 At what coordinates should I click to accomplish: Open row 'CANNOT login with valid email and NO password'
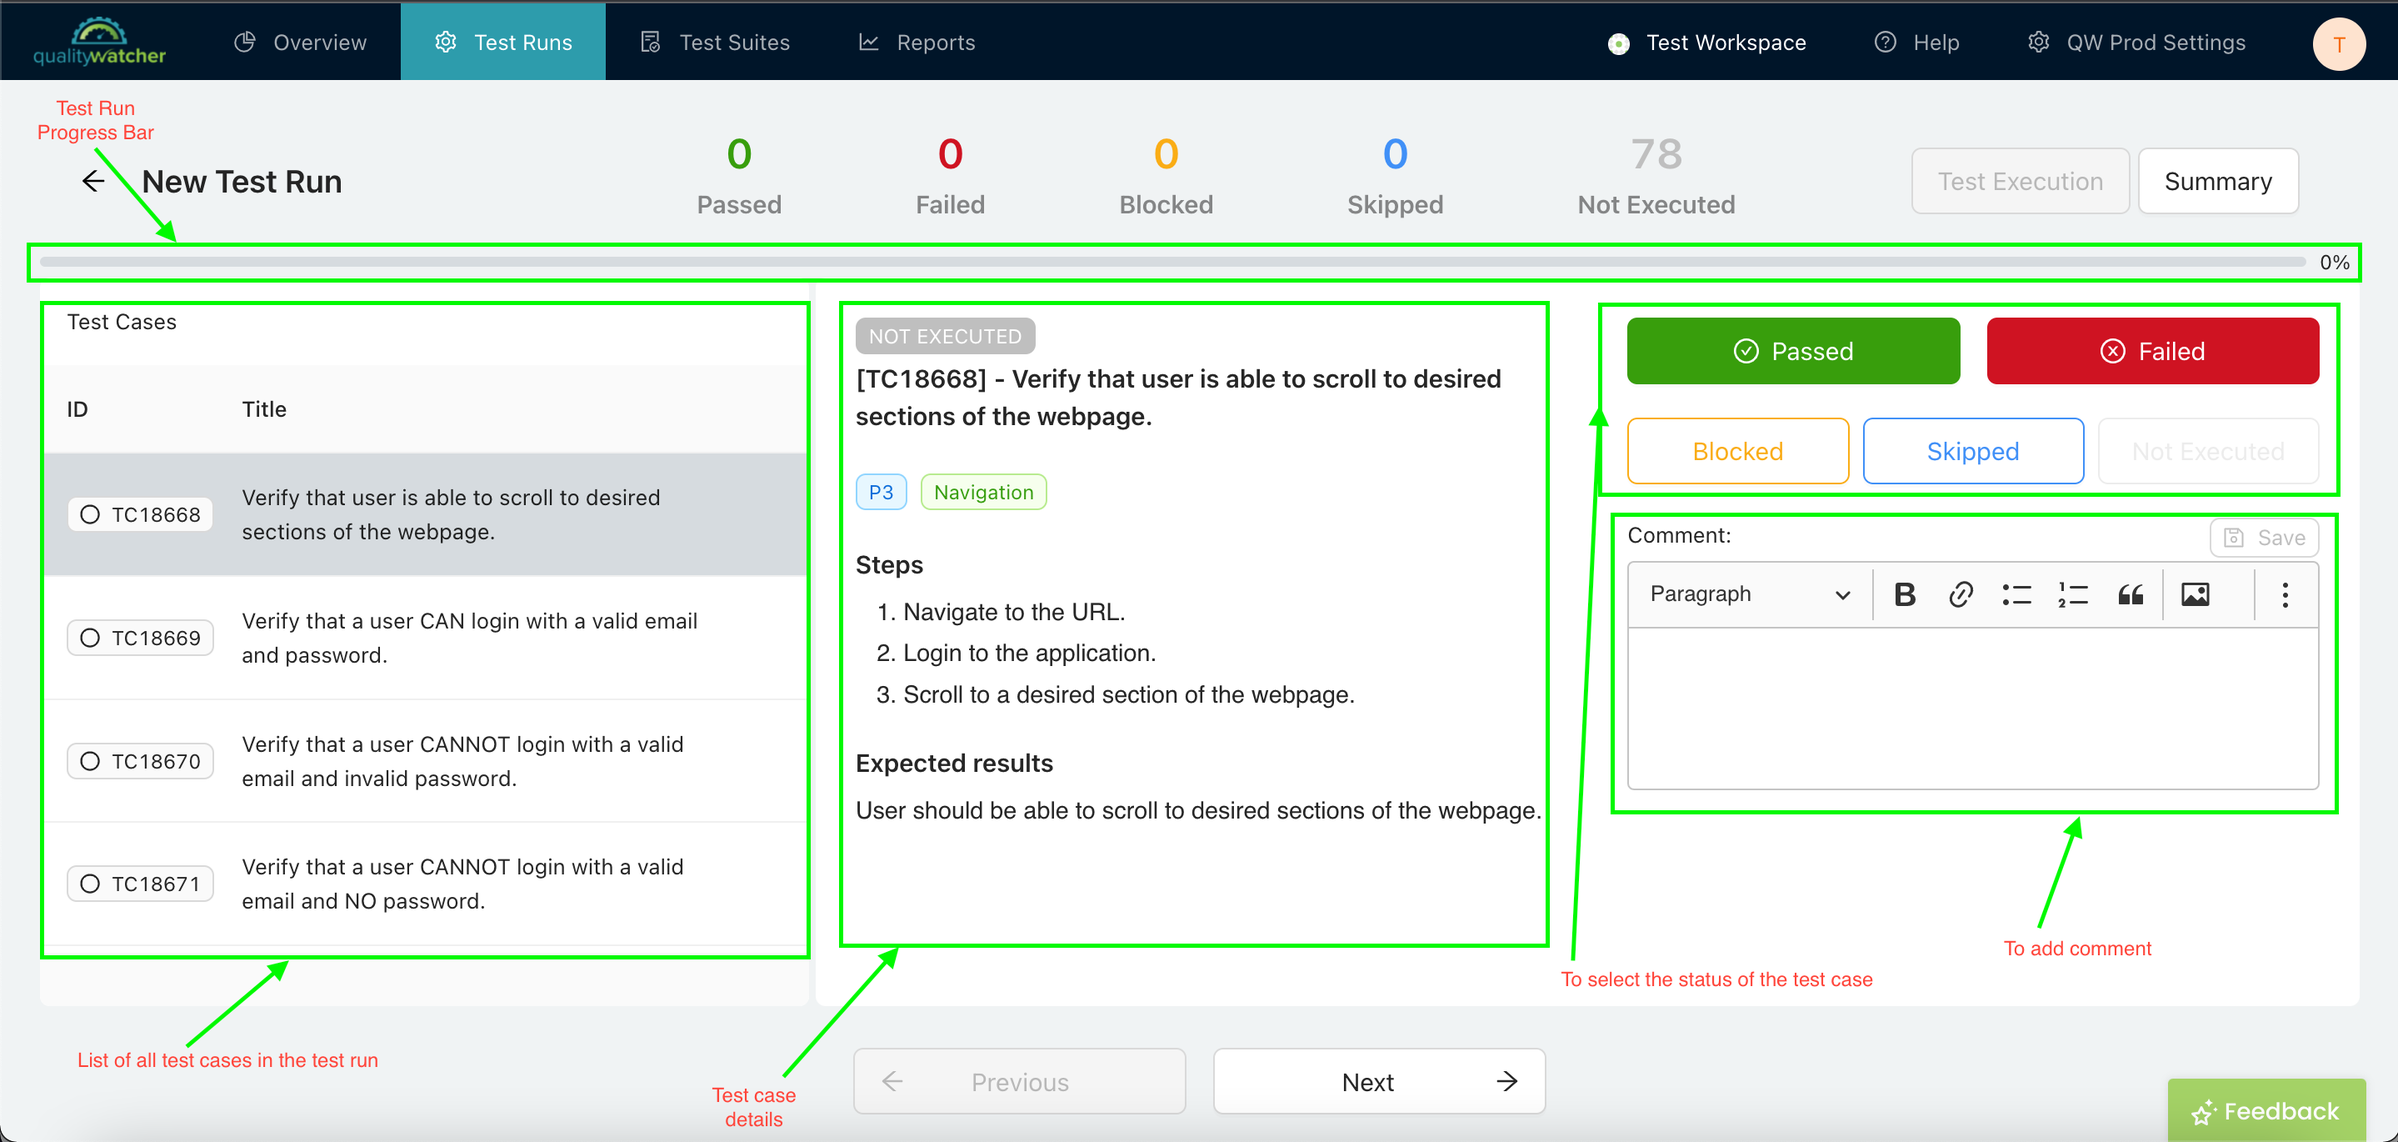[x=425, y=883]
